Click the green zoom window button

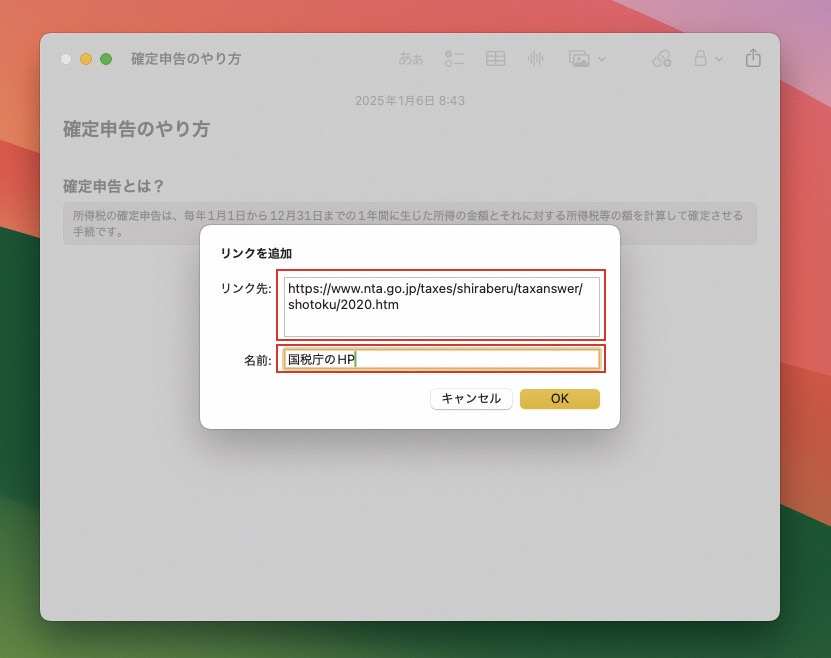coord(106,59)
